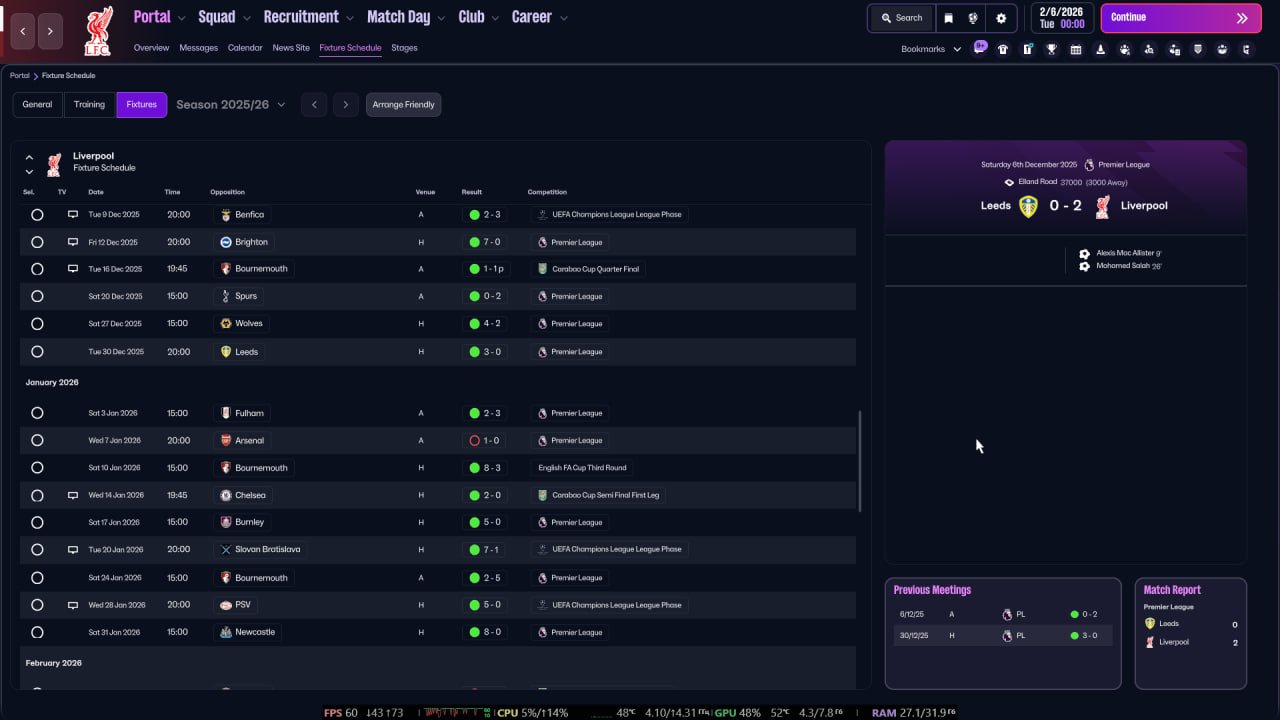Screen dimensions: 1280x720
Task: Click the Liverpool badge in match summary header
Action: tap(1103, 206)
